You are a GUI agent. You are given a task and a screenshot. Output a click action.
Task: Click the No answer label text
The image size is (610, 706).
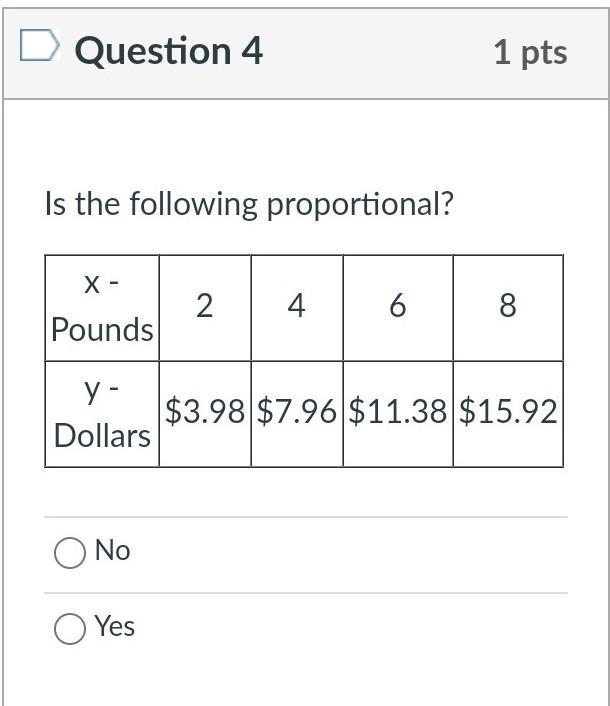tap(113, 550)
